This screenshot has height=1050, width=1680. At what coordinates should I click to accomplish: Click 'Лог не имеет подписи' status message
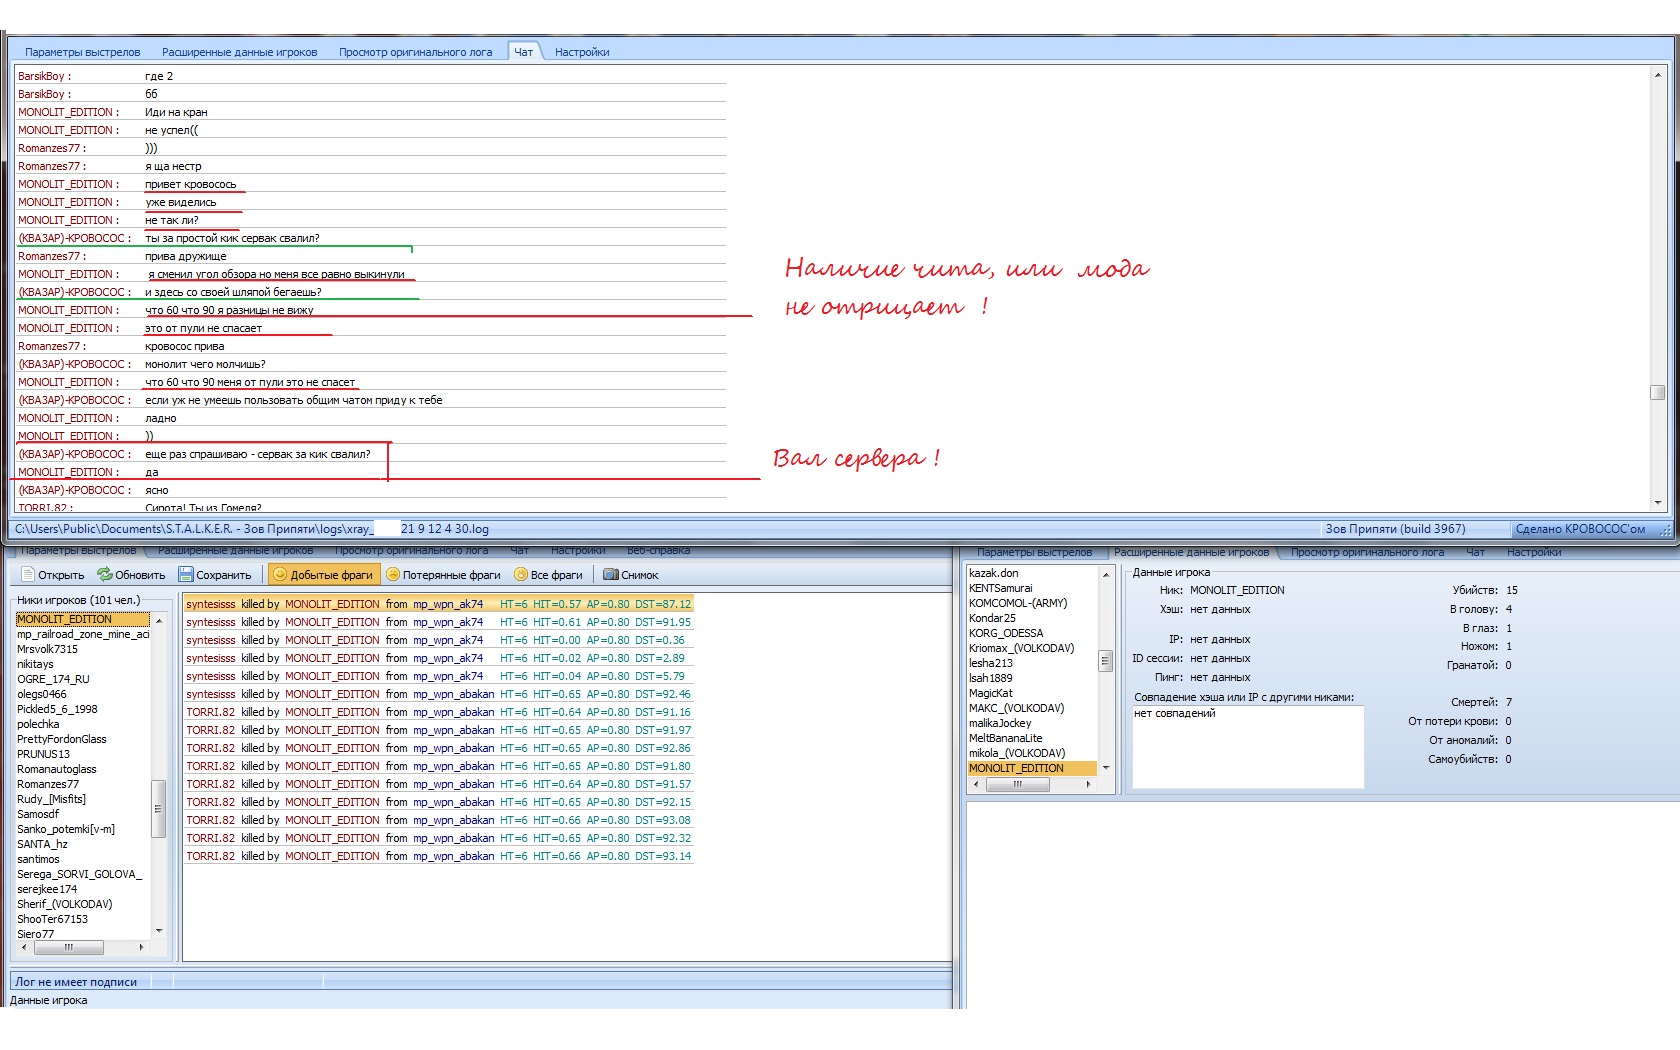coord(76,982)
